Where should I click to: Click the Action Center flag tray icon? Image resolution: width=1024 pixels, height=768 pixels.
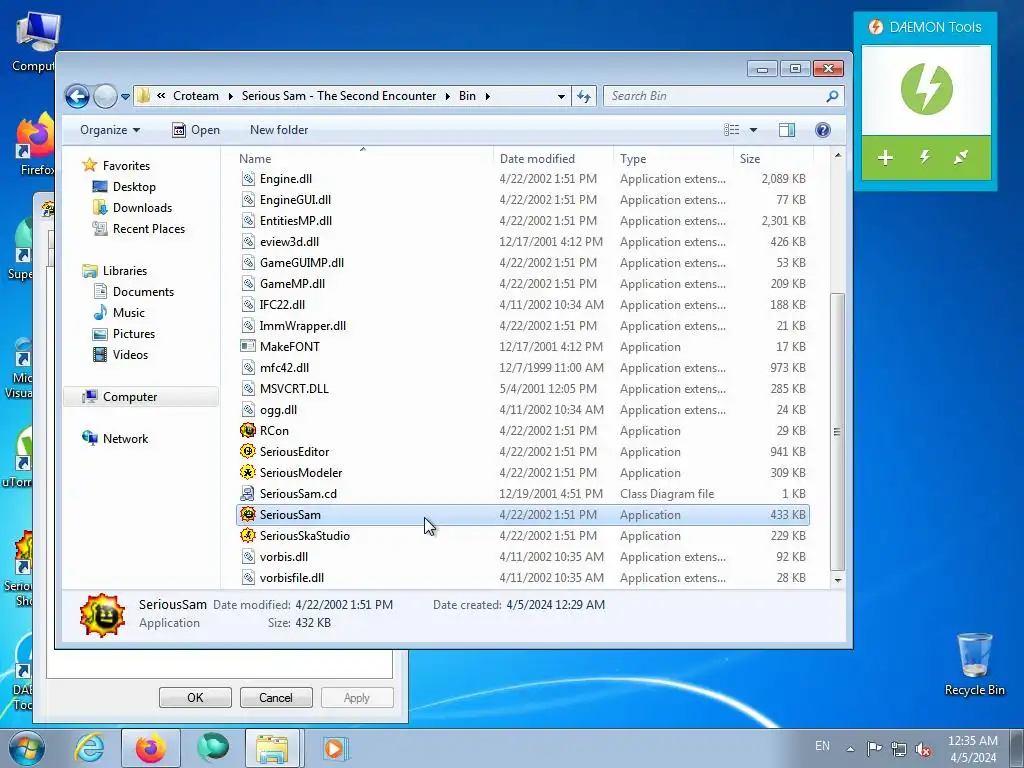874,748
